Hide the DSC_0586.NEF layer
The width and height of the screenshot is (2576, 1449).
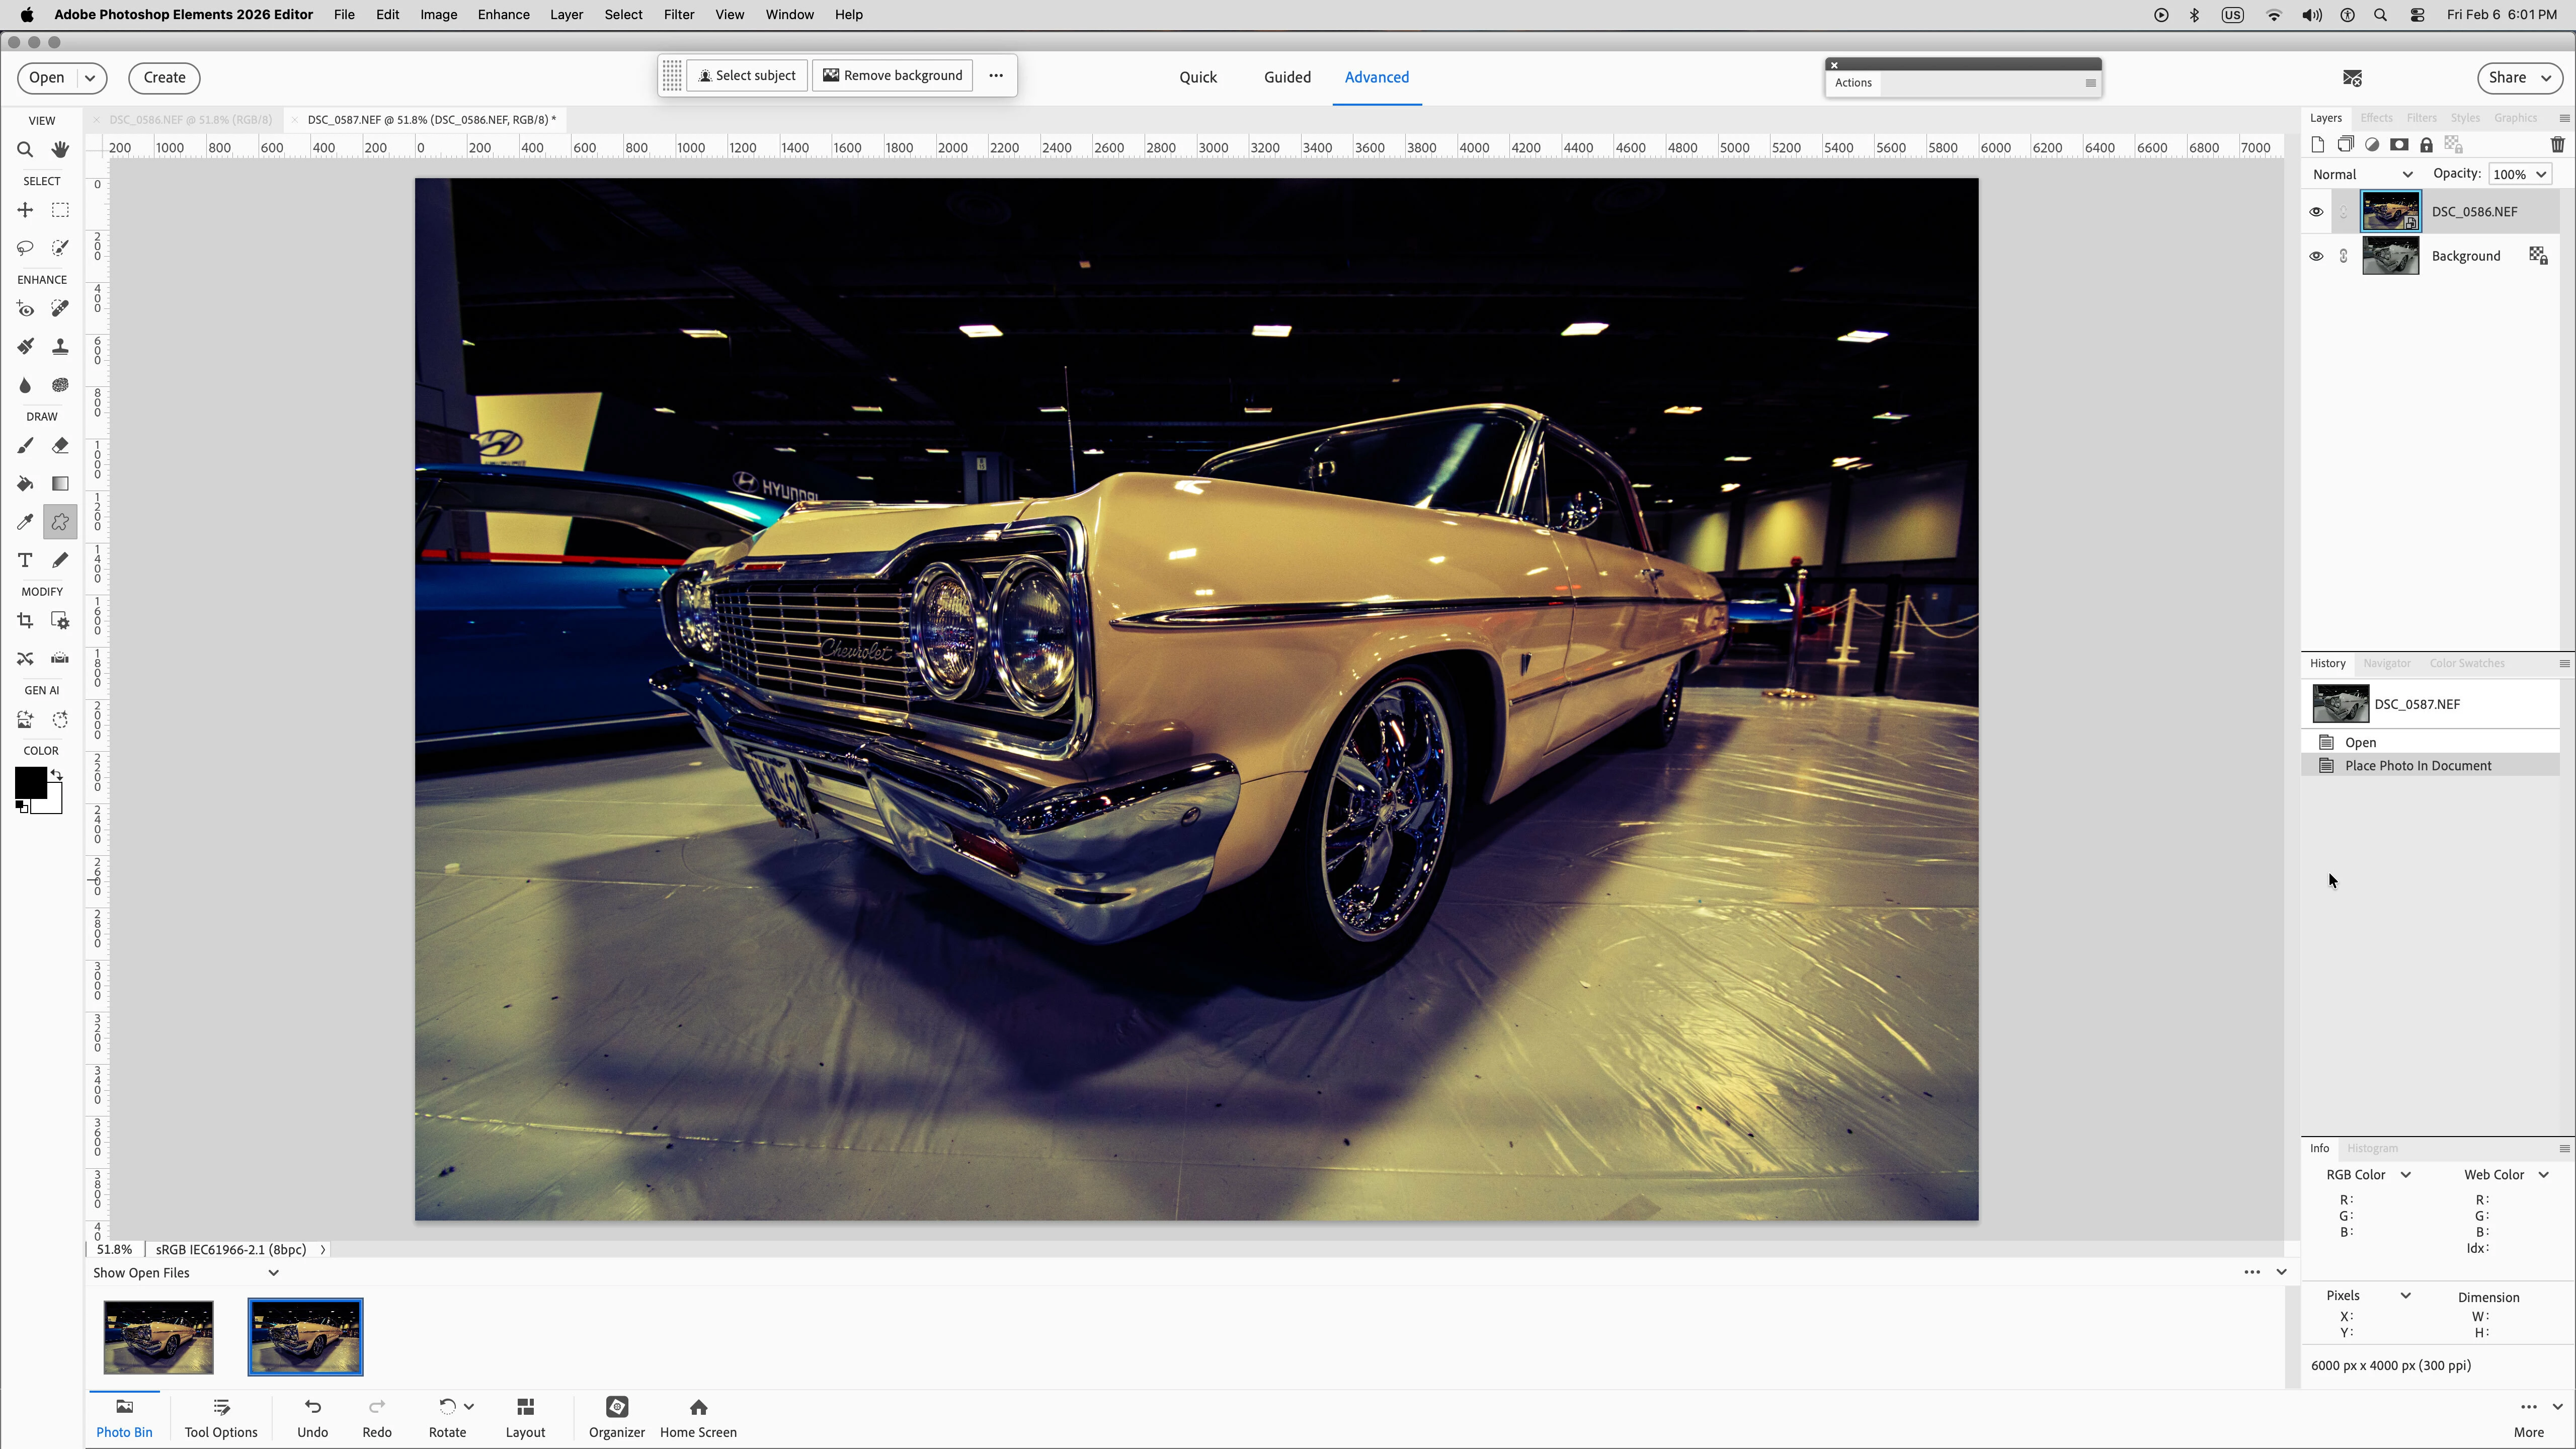click(x=2316, y=212)
